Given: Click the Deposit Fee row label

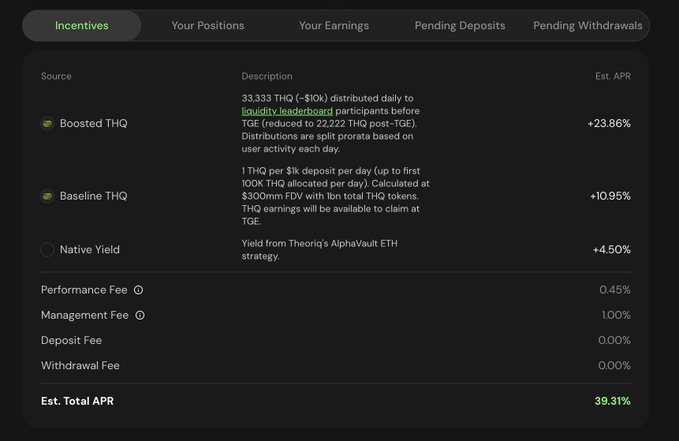Looking at the screenshot, I should (x=71, y=340).
